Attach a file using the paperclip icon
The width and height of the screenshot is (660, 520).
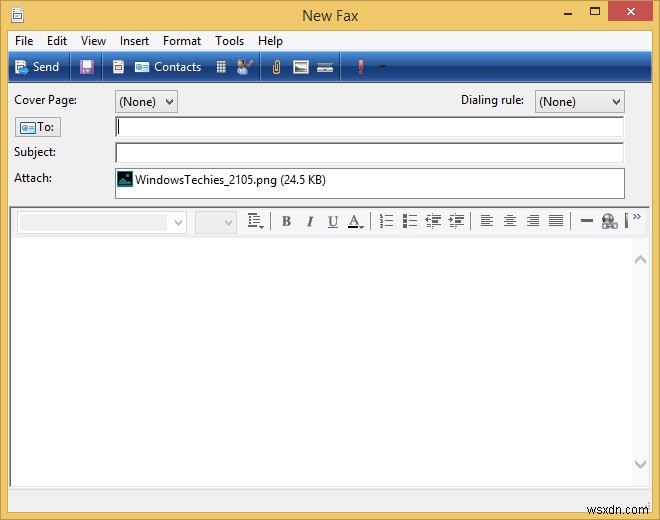(x=276, y=67)
